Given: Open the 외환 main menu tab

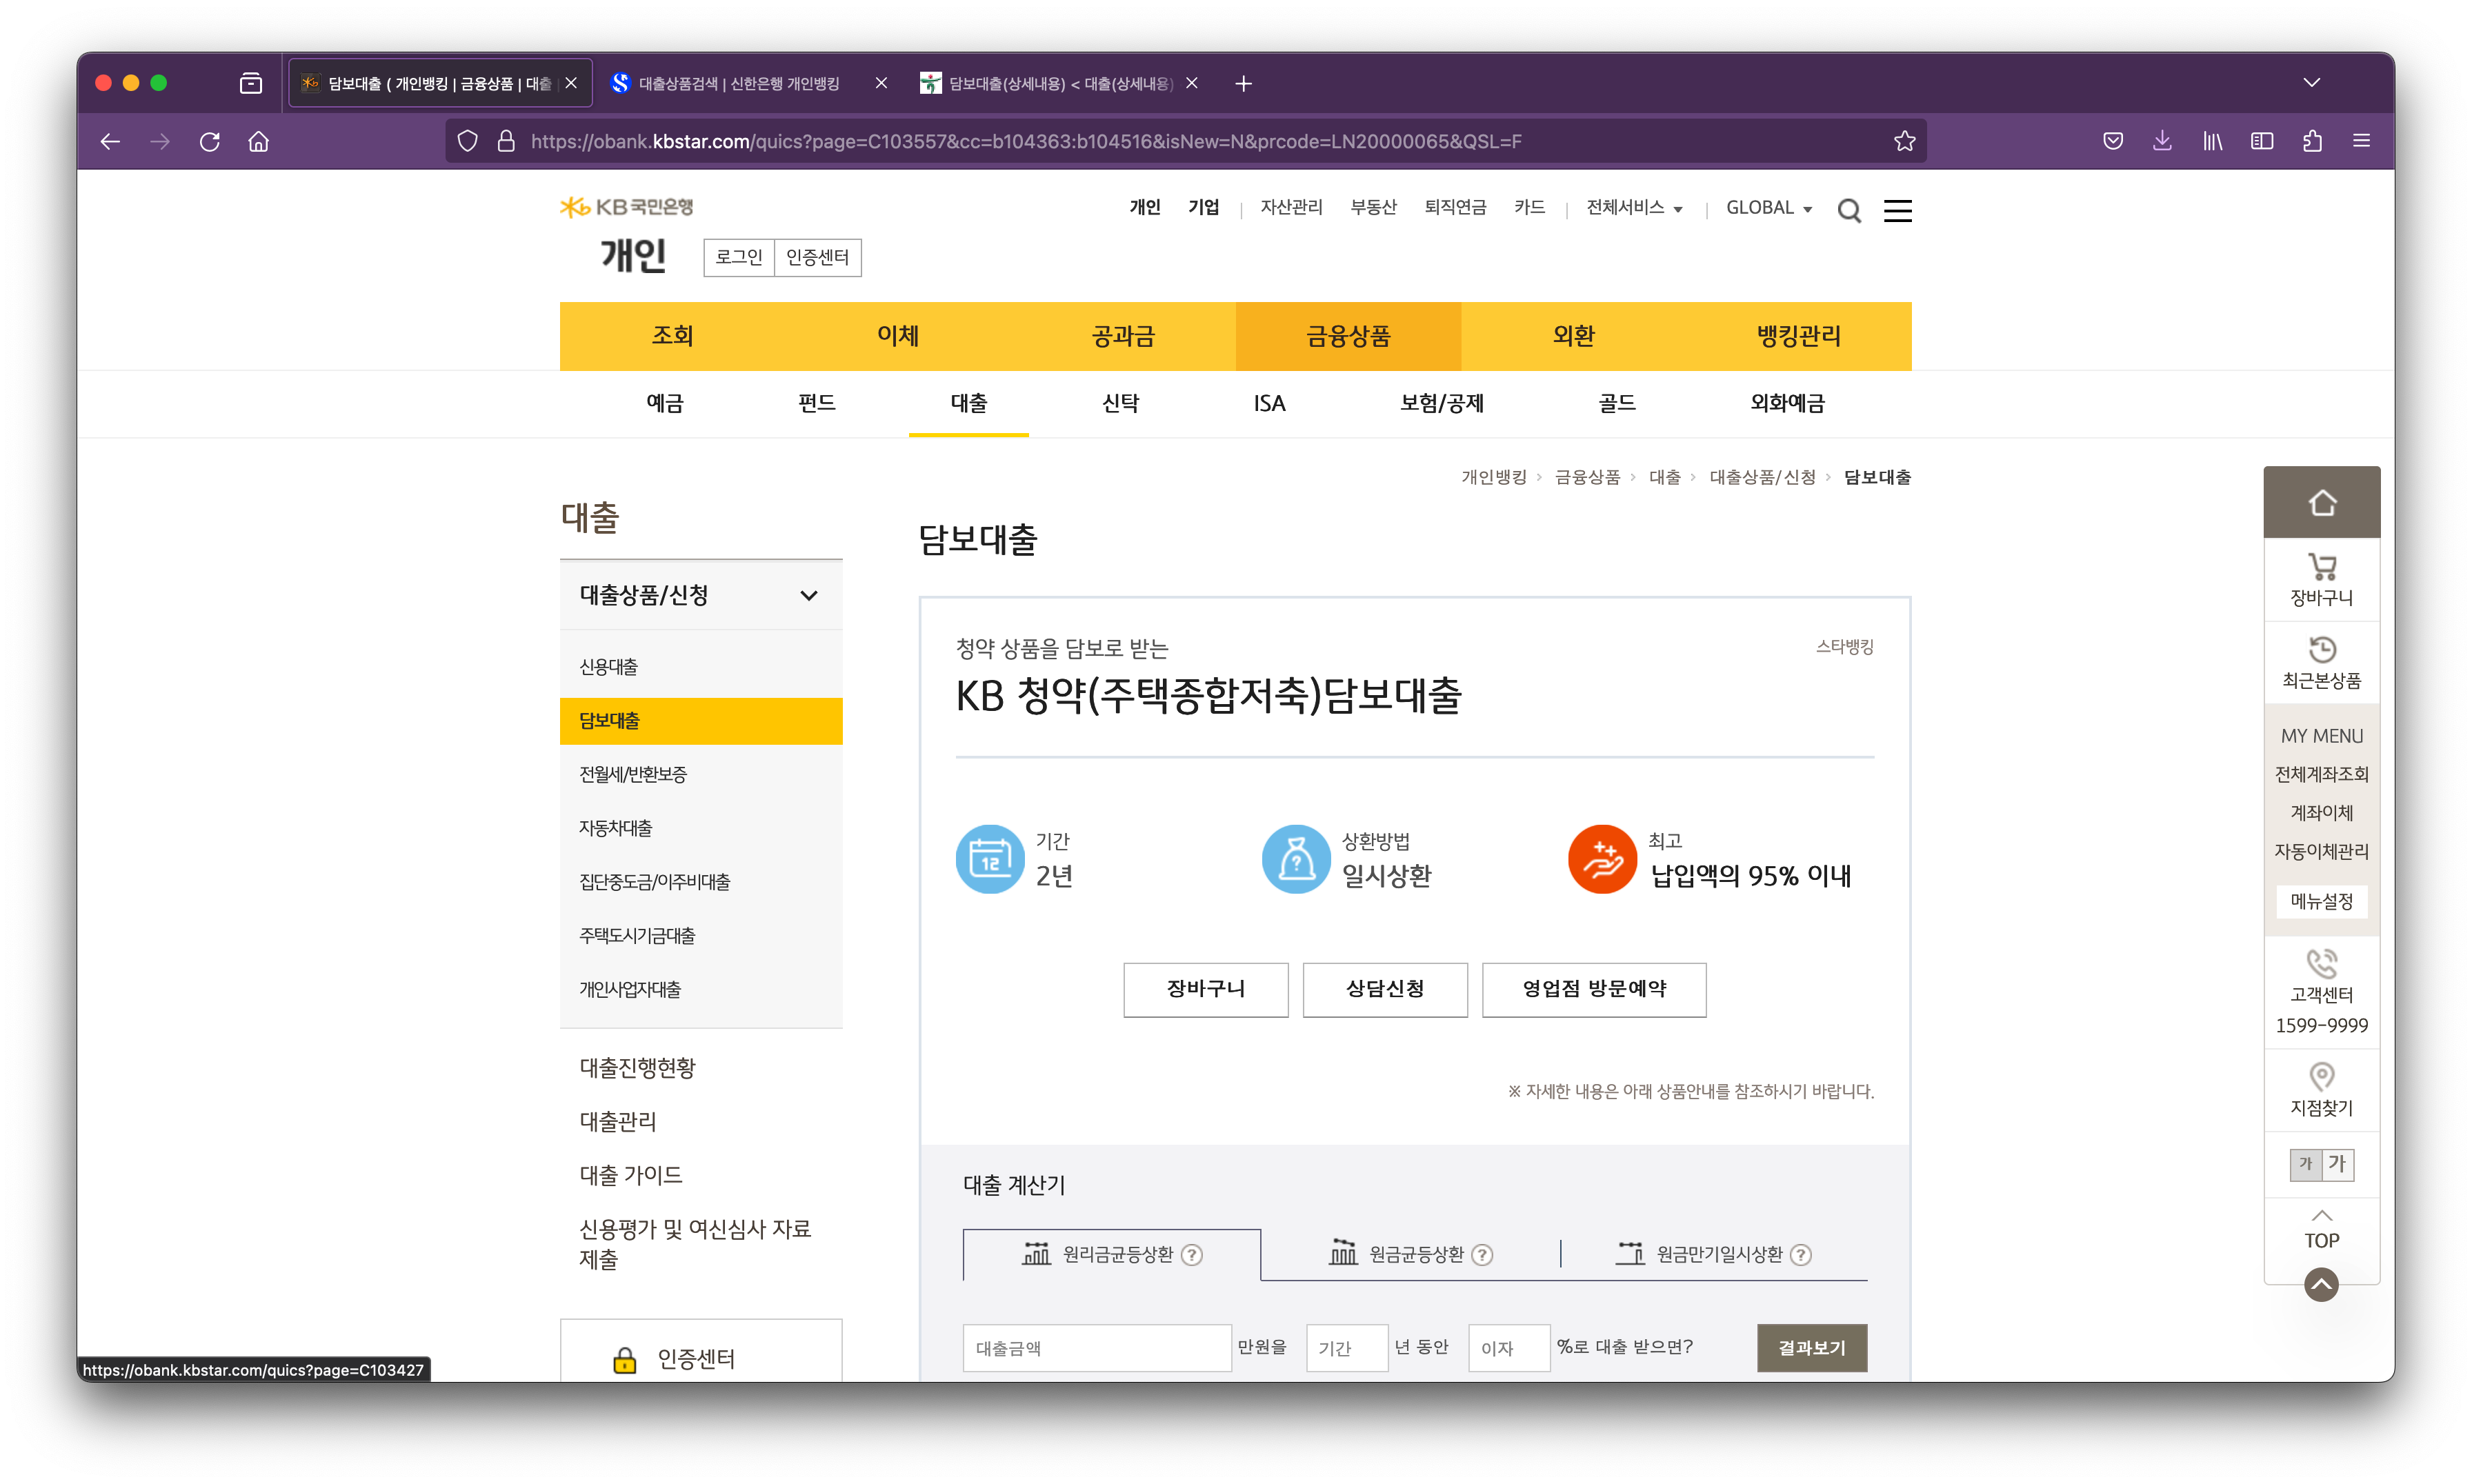Looking at the screenshot, I should 1573,336.
